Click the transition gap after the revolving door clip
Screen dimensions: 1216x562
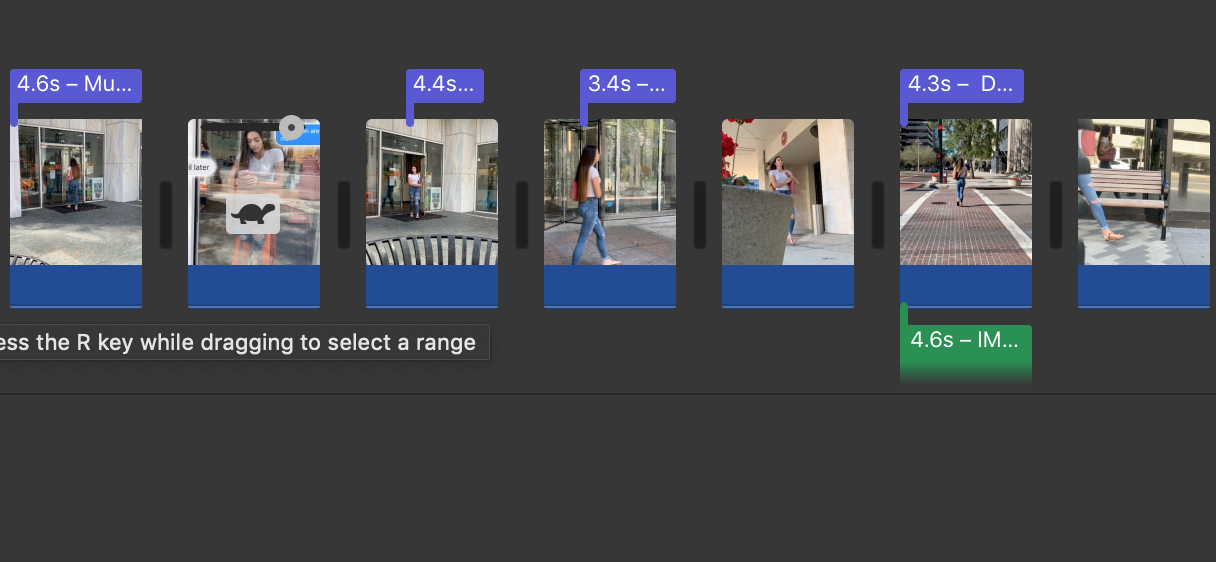click(700, 214)
